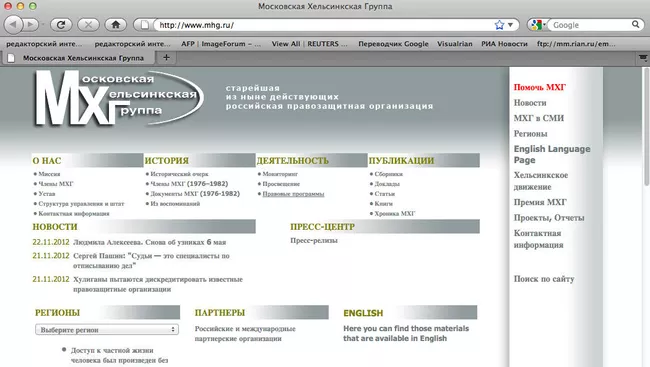Click the ENGLISH section heading
The height and width of the screenshot is (367, 650).
point(363,313)
